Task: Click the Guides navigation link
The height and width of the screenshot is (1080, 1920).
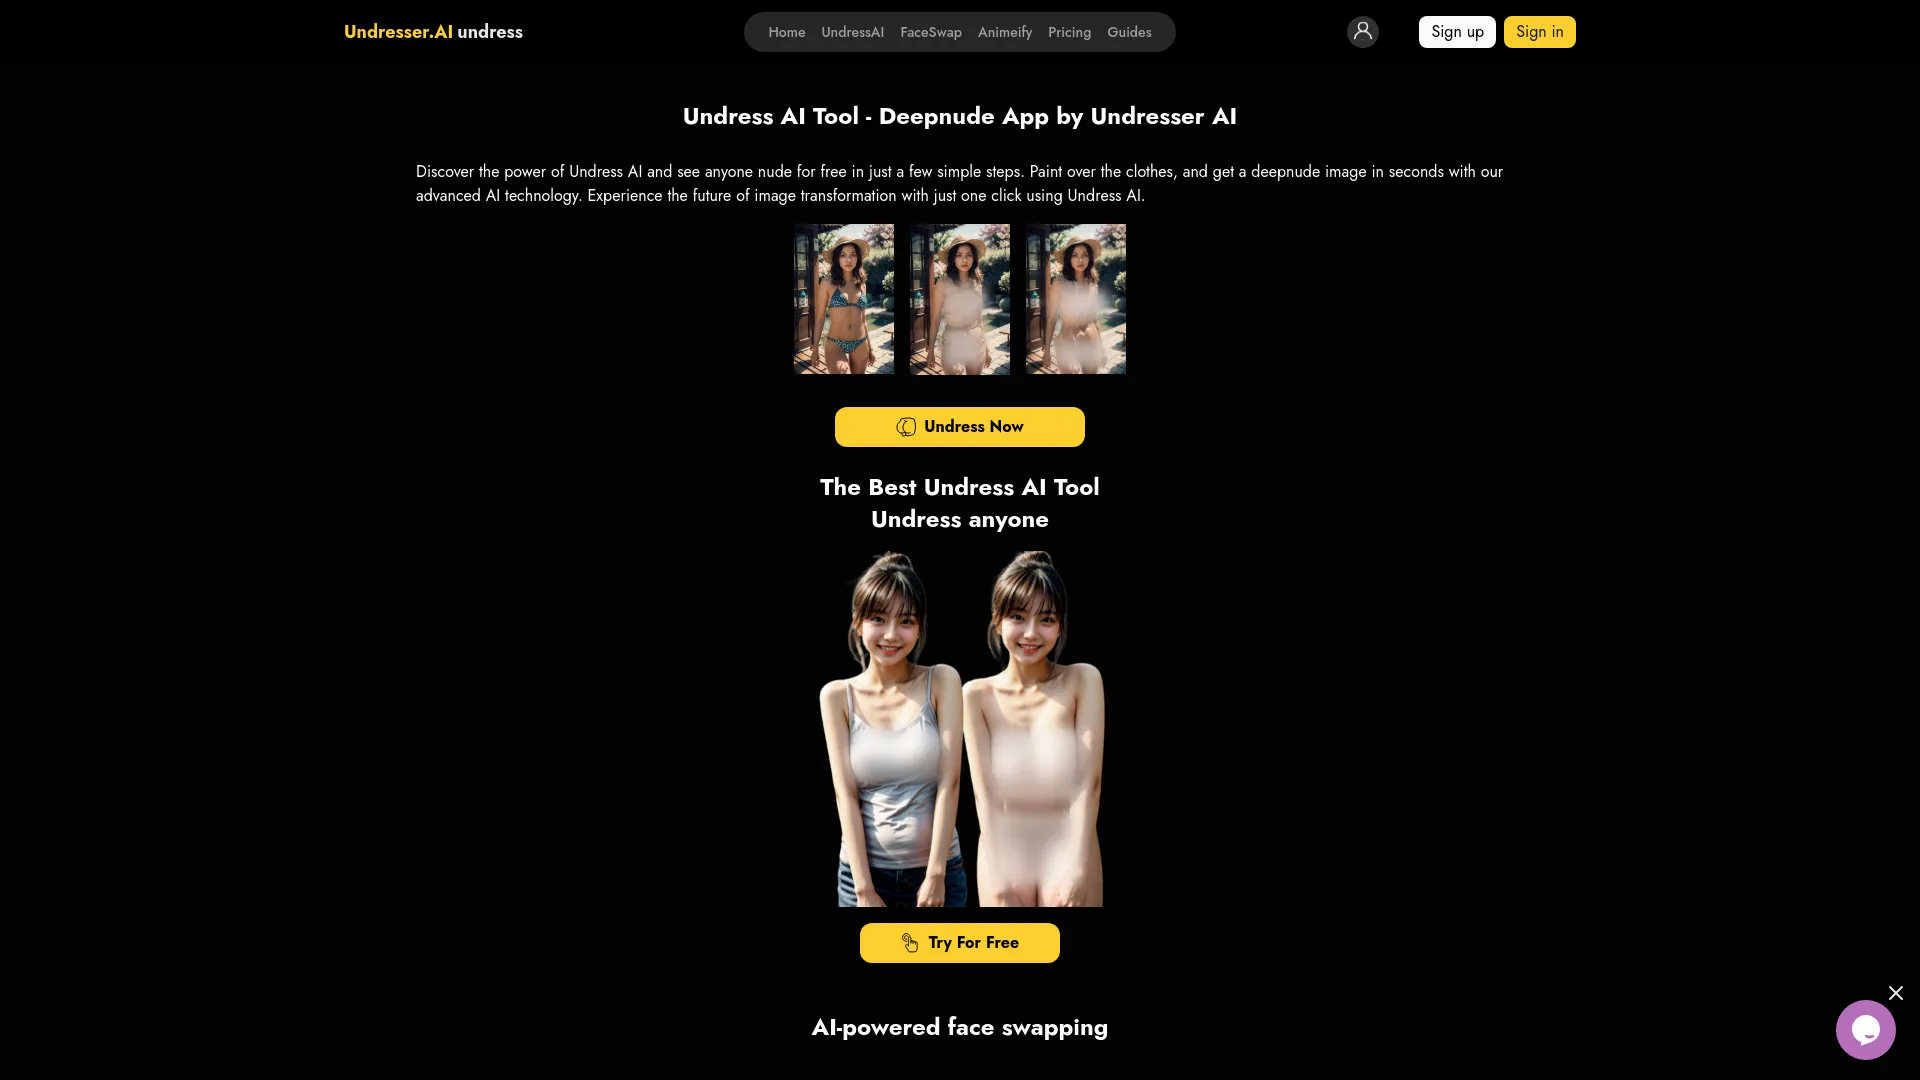Action: (x=1129, y=32)
